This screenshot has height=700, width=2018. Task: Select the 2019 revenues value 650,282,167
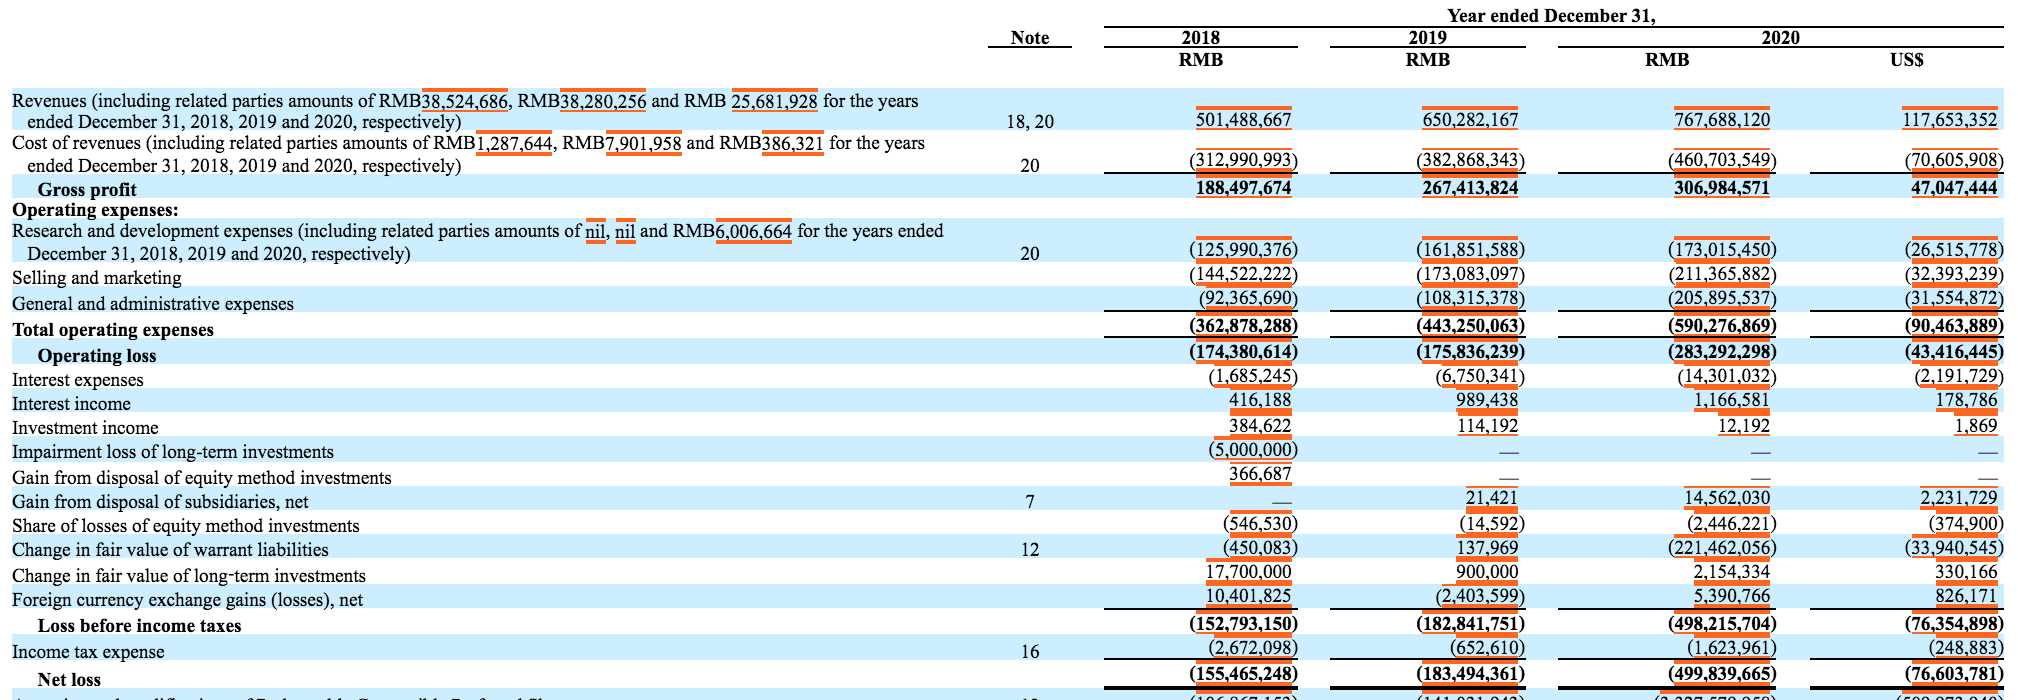[x=1469, y=120]
